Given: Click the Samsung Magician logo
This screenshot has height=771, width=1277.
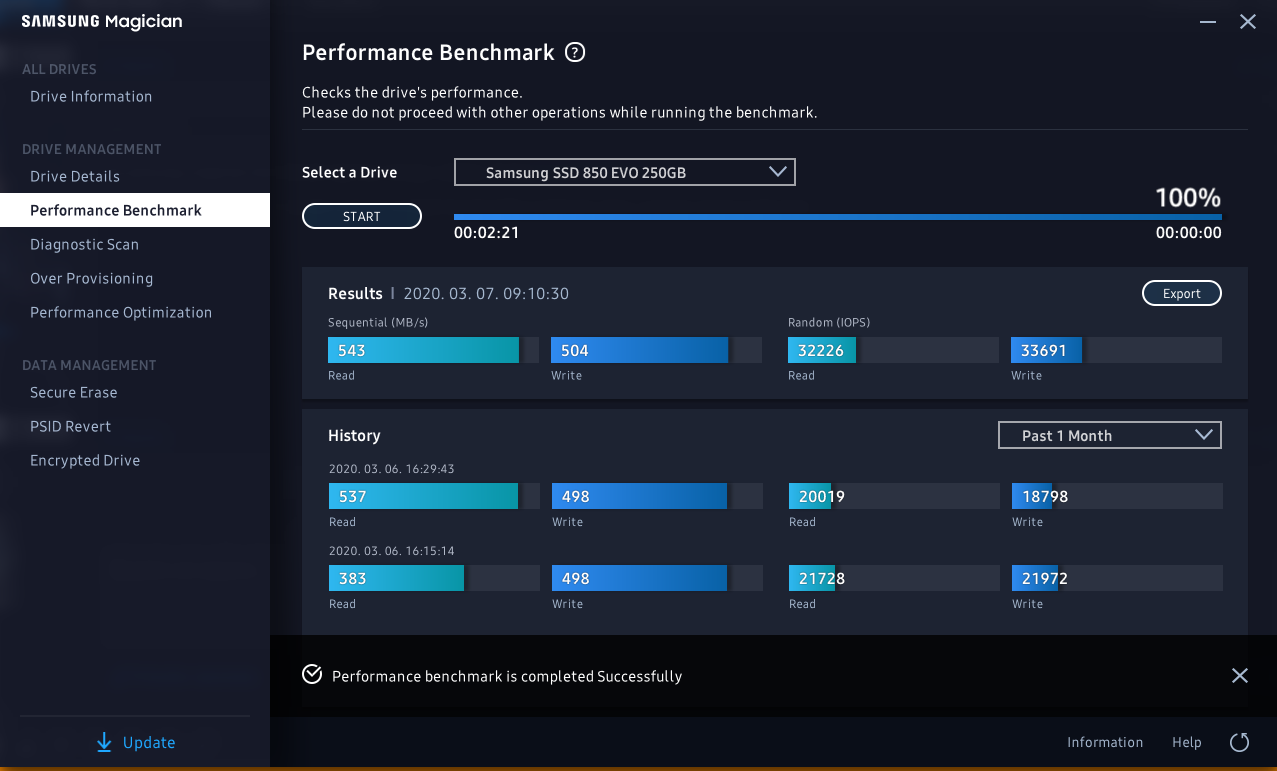Looking at the screenshot, I should click(x=102, y=22).
